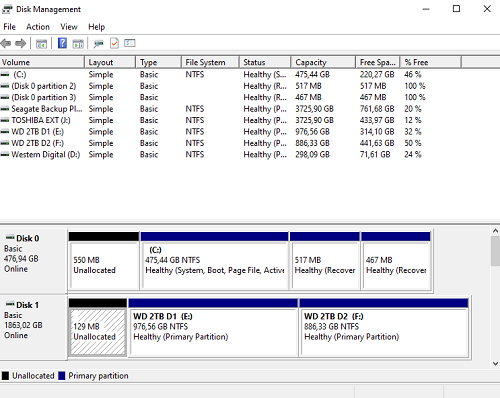This screenshot has width=500, height=398.
Task: Open the Action menu
Action: (x=38, y=27)
